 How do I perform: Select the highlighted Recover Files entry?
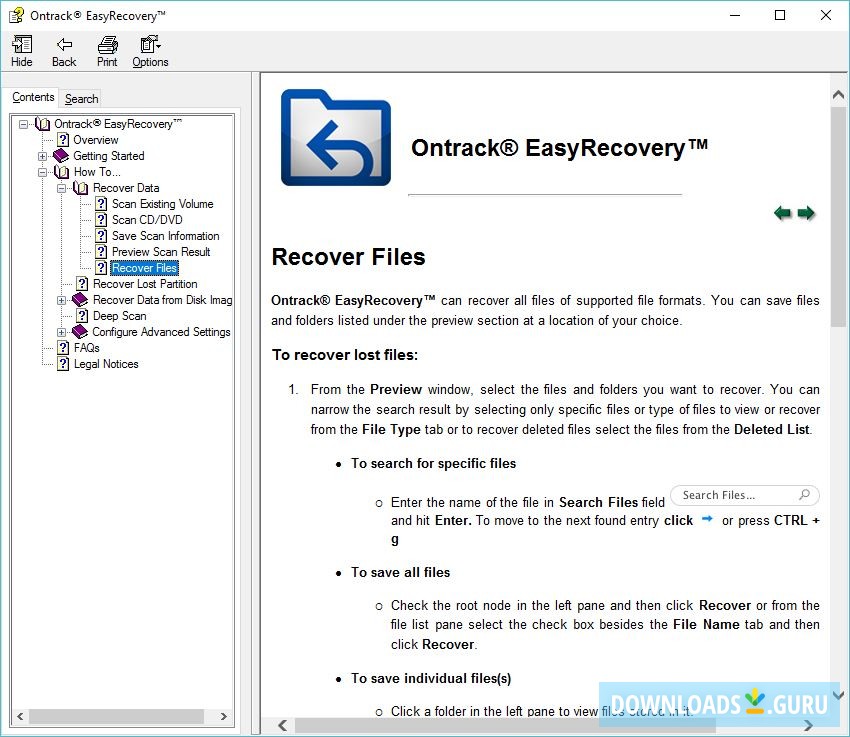tap(144, 268)
